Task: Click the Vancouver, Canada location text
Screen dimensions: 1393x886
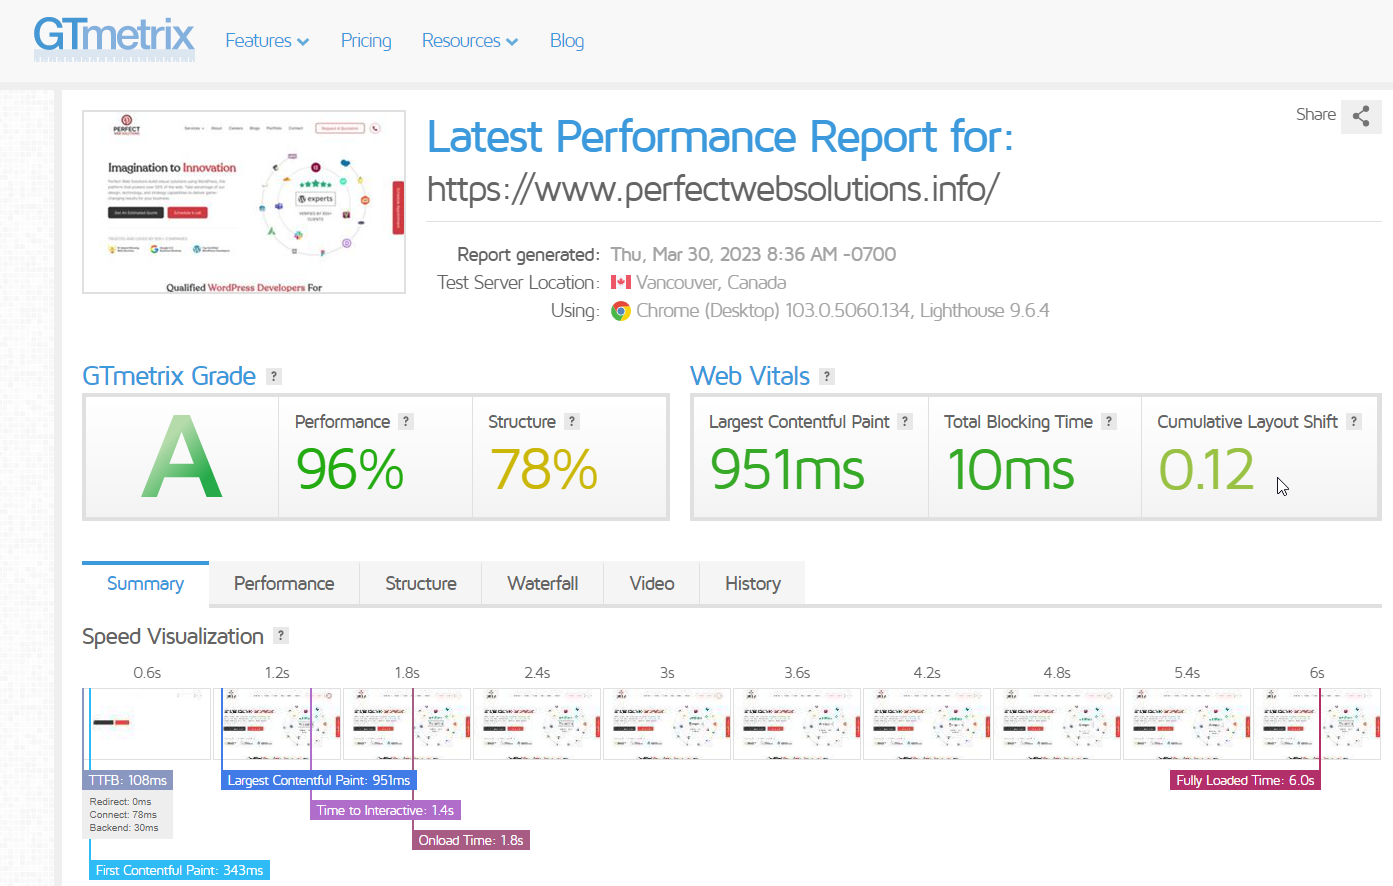Action: point(711,283)
